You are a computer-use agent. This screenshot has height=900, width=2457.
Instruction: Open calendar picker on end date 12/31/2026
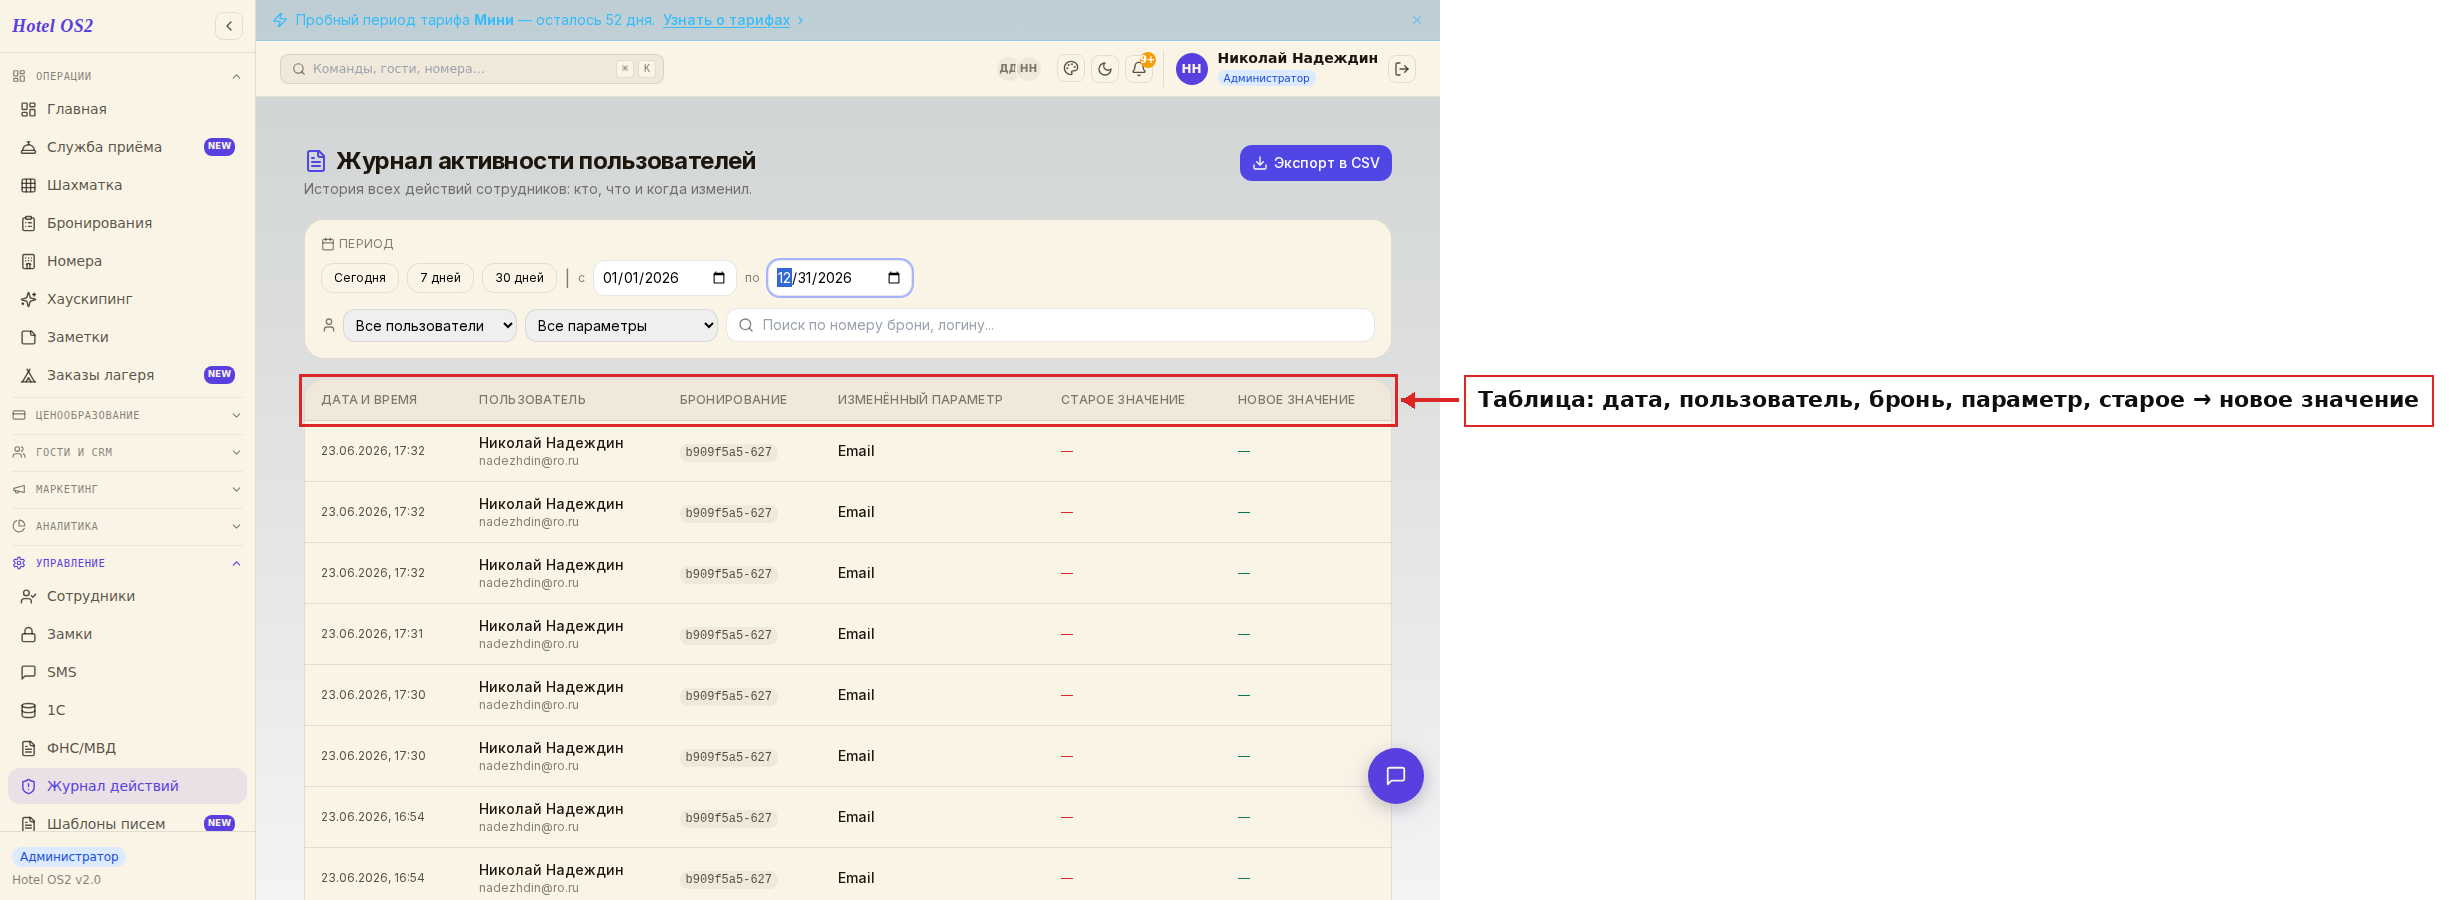click(x=894, y=278)
